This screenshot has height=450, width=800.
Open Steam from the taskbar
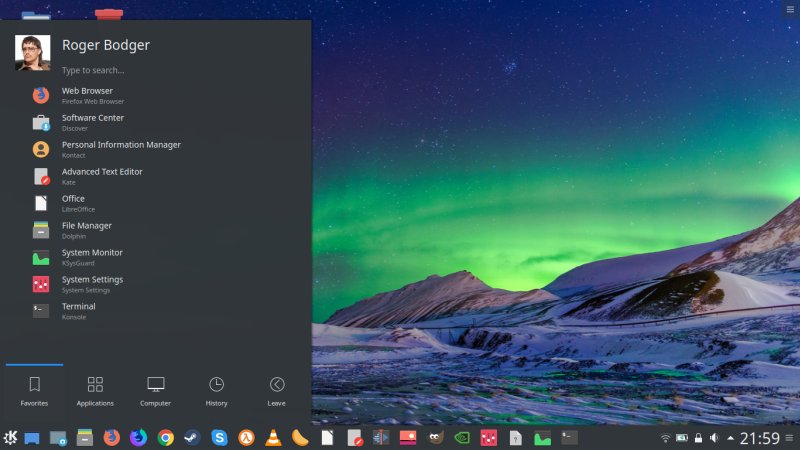point(192,437)
